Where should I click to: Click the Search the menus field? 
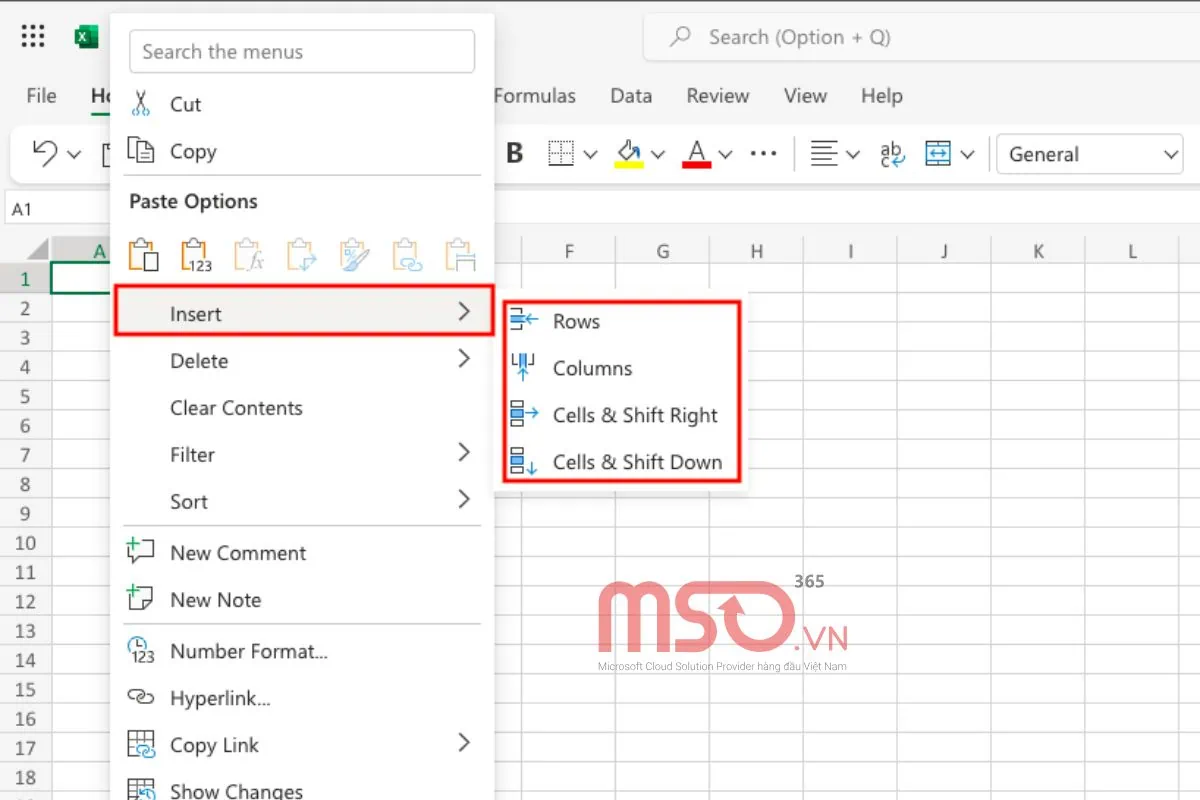[302, 52]
